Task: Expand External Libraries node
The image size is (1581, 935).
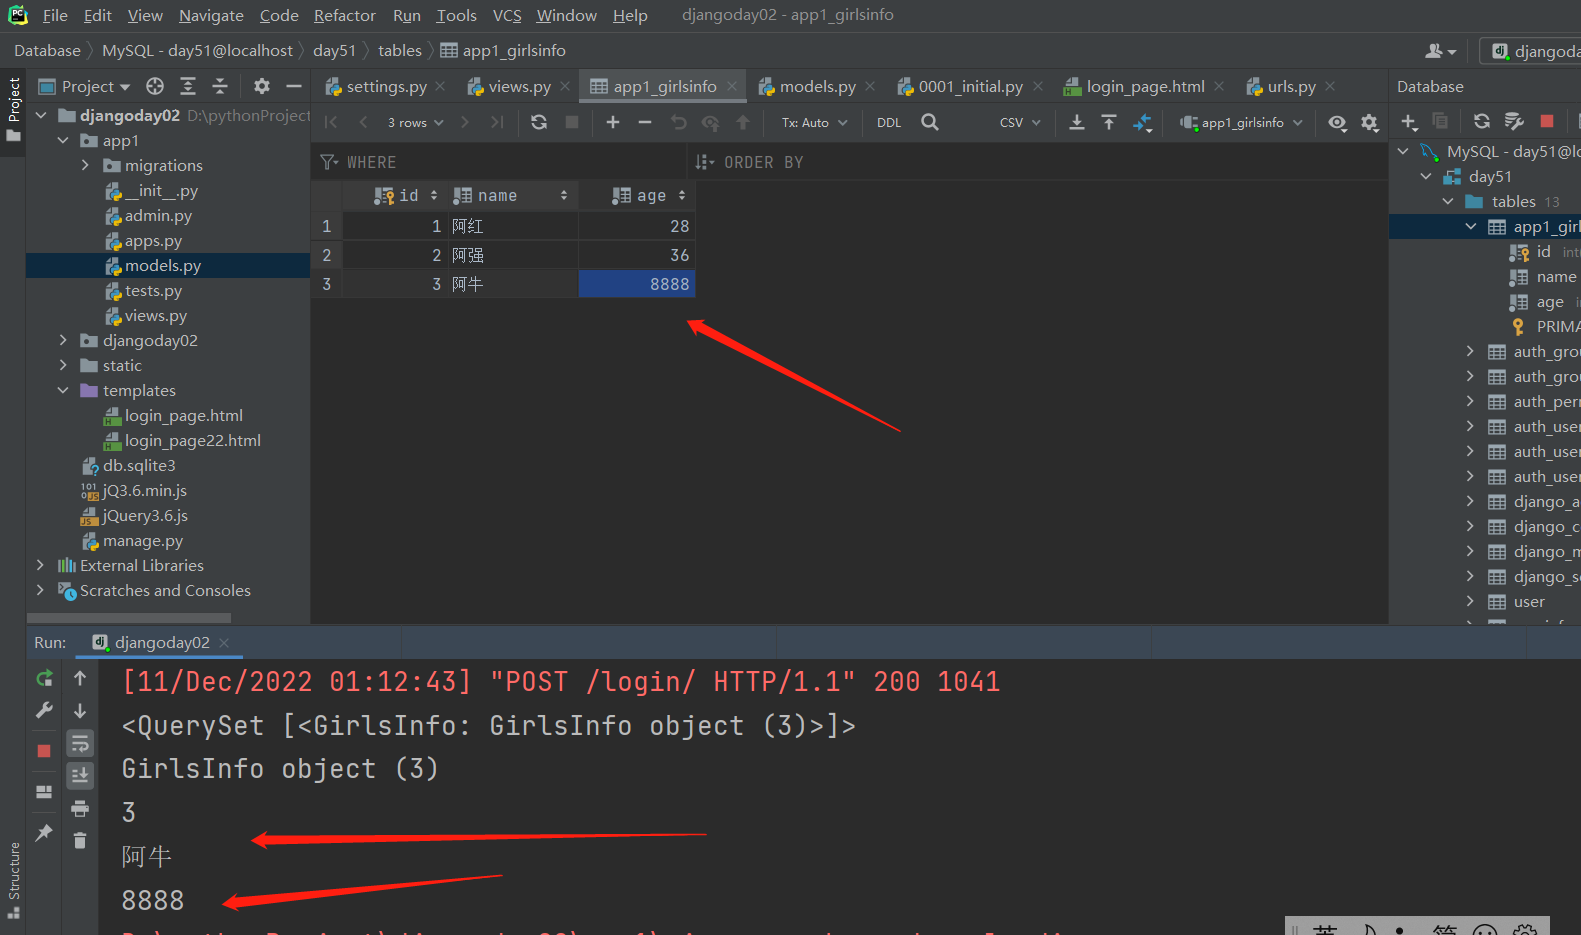Action: coord(40,565)
